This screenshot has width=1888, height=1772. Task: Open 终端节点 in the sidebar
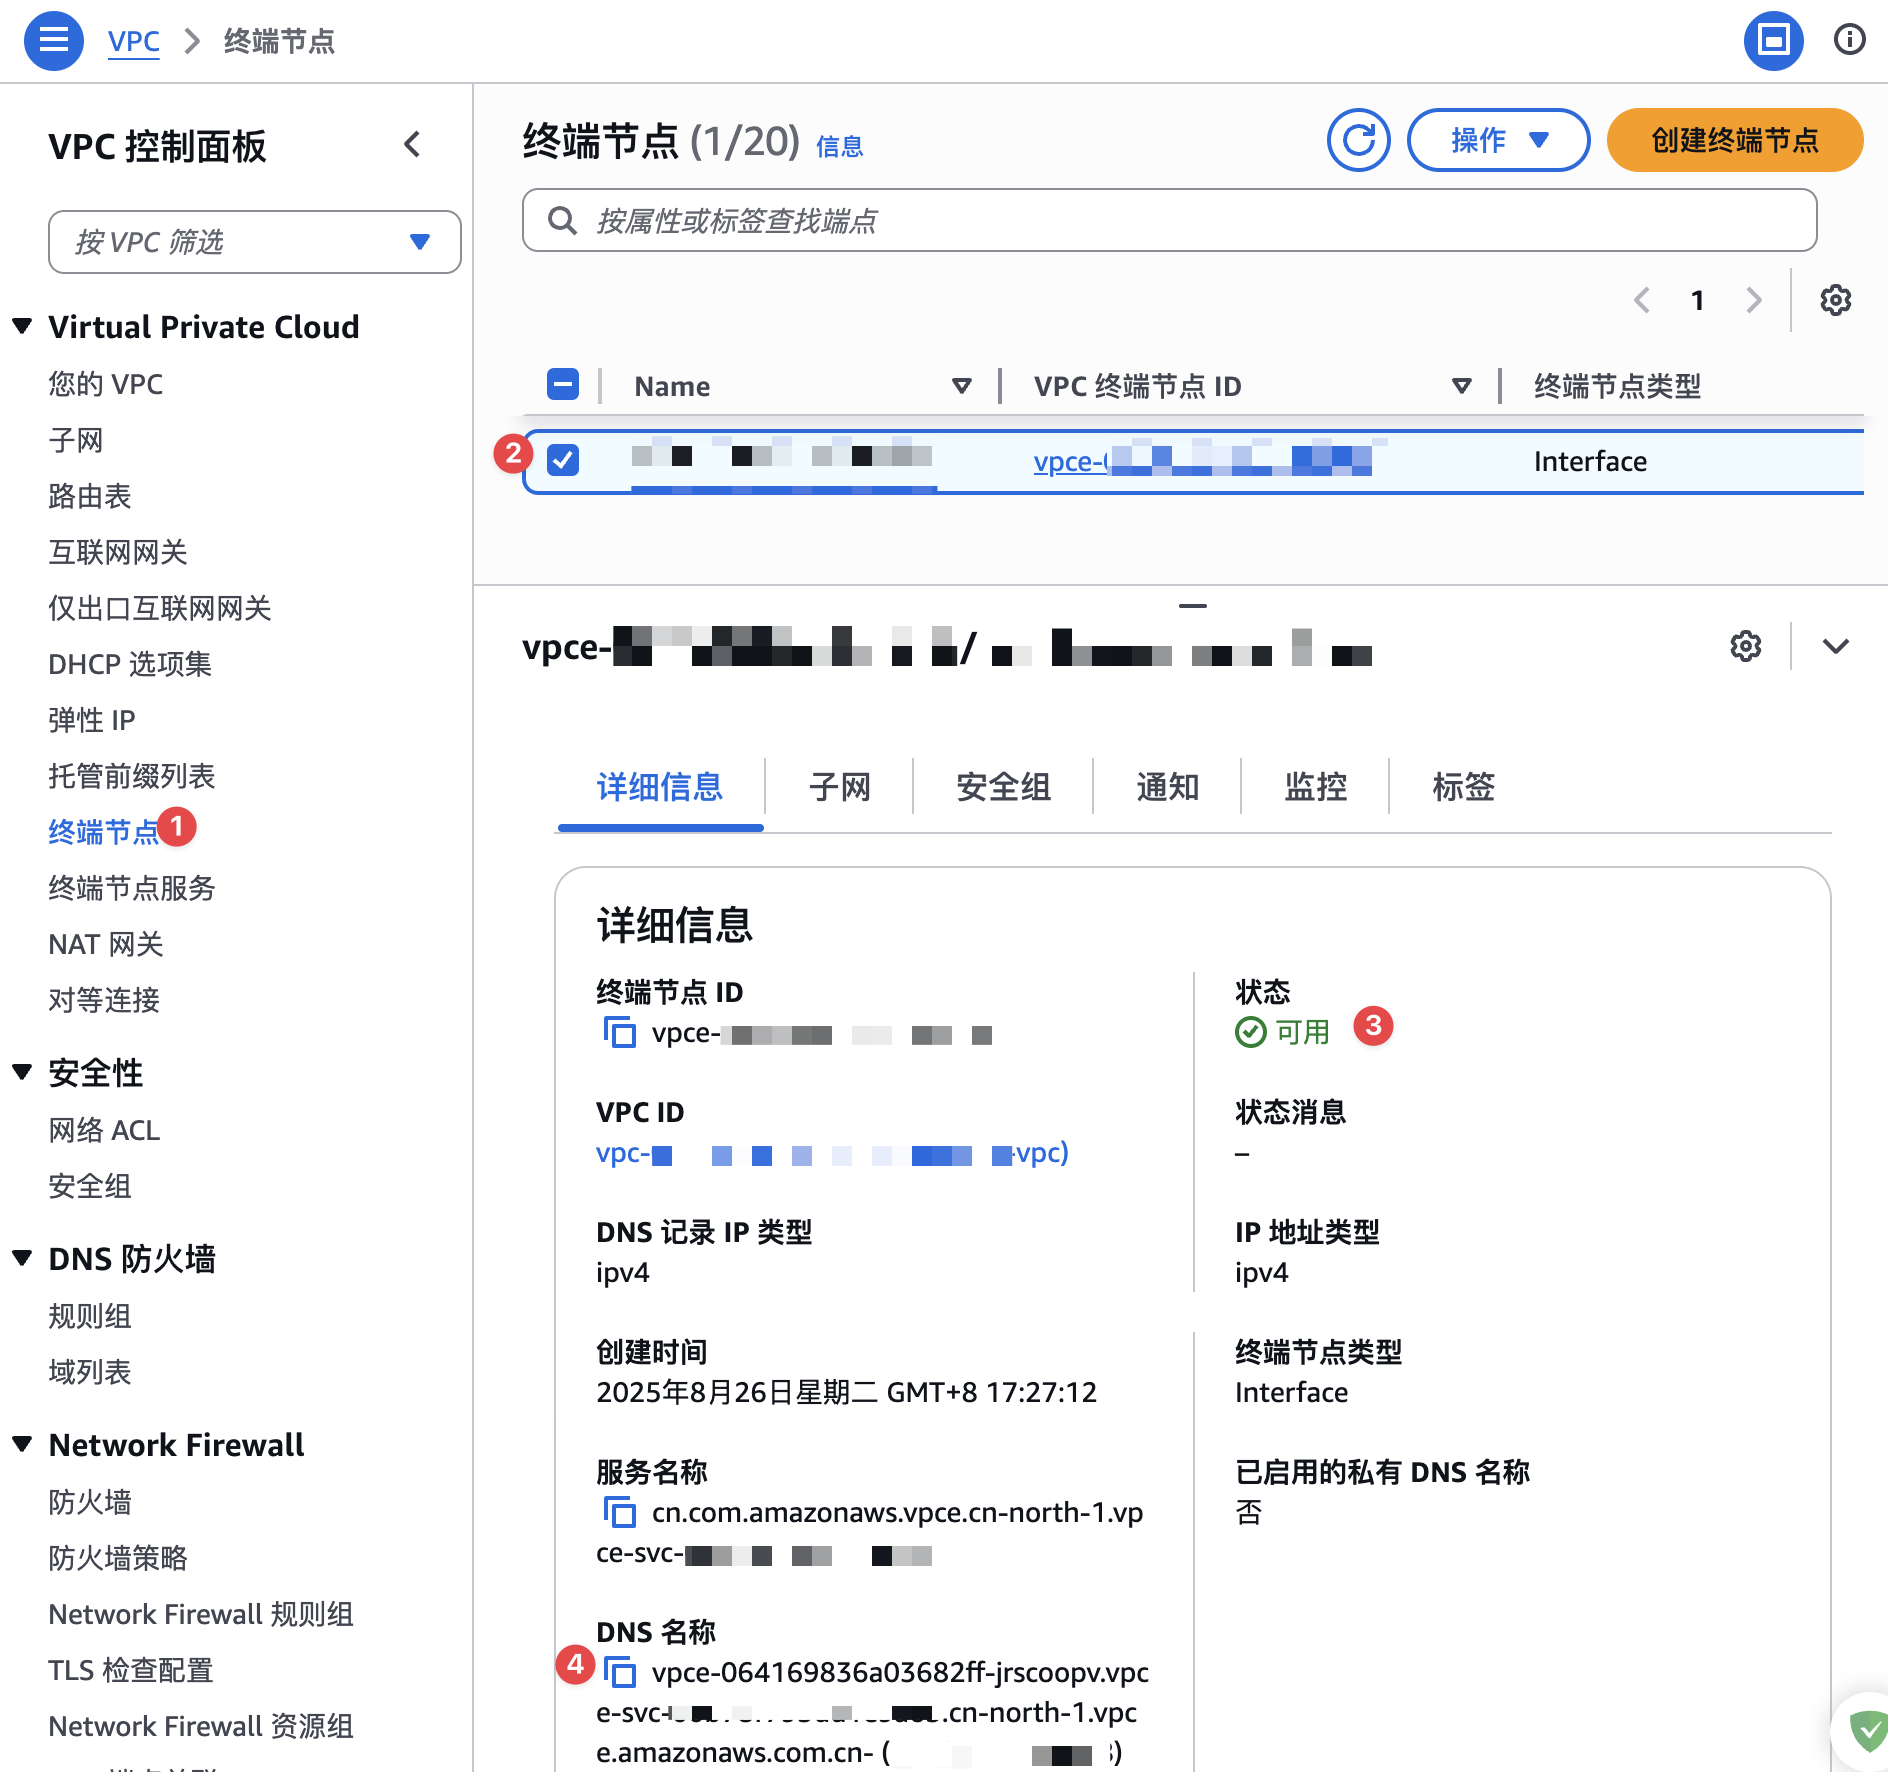pos(104,832)
